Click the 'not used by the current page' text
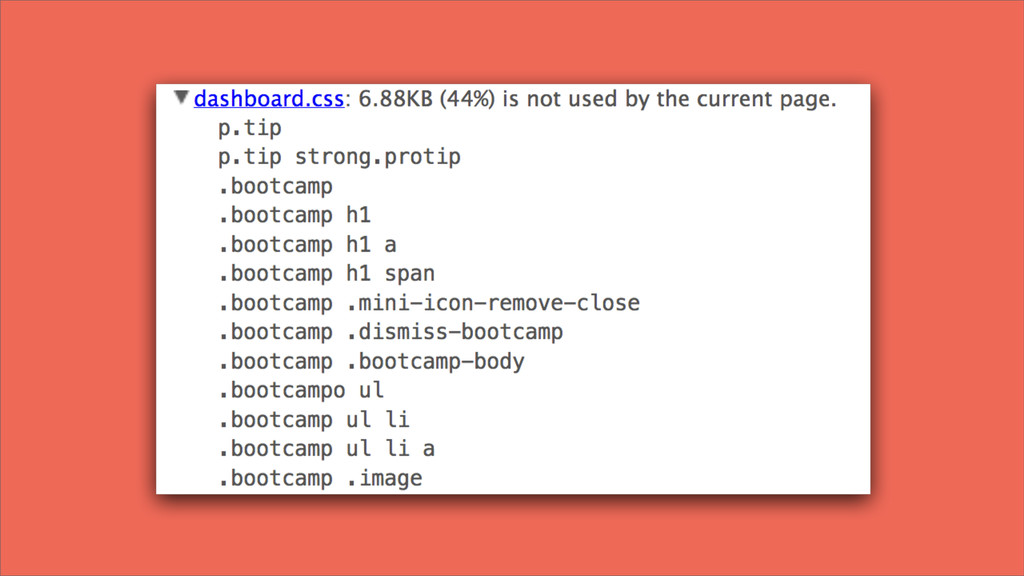The width and height of the screenshot is (1024, 576). [x=681, y=99]
